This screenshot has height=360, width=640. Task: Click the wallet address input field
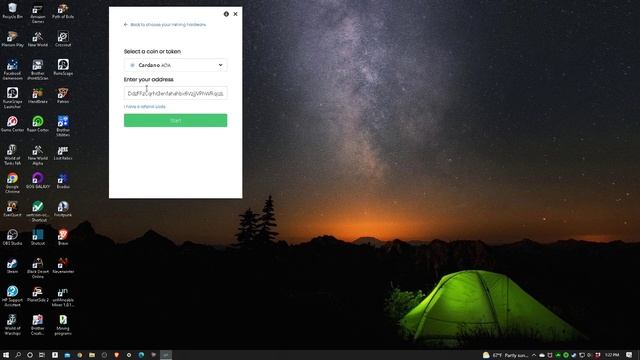pyautogui.click(x=176, y=93)
